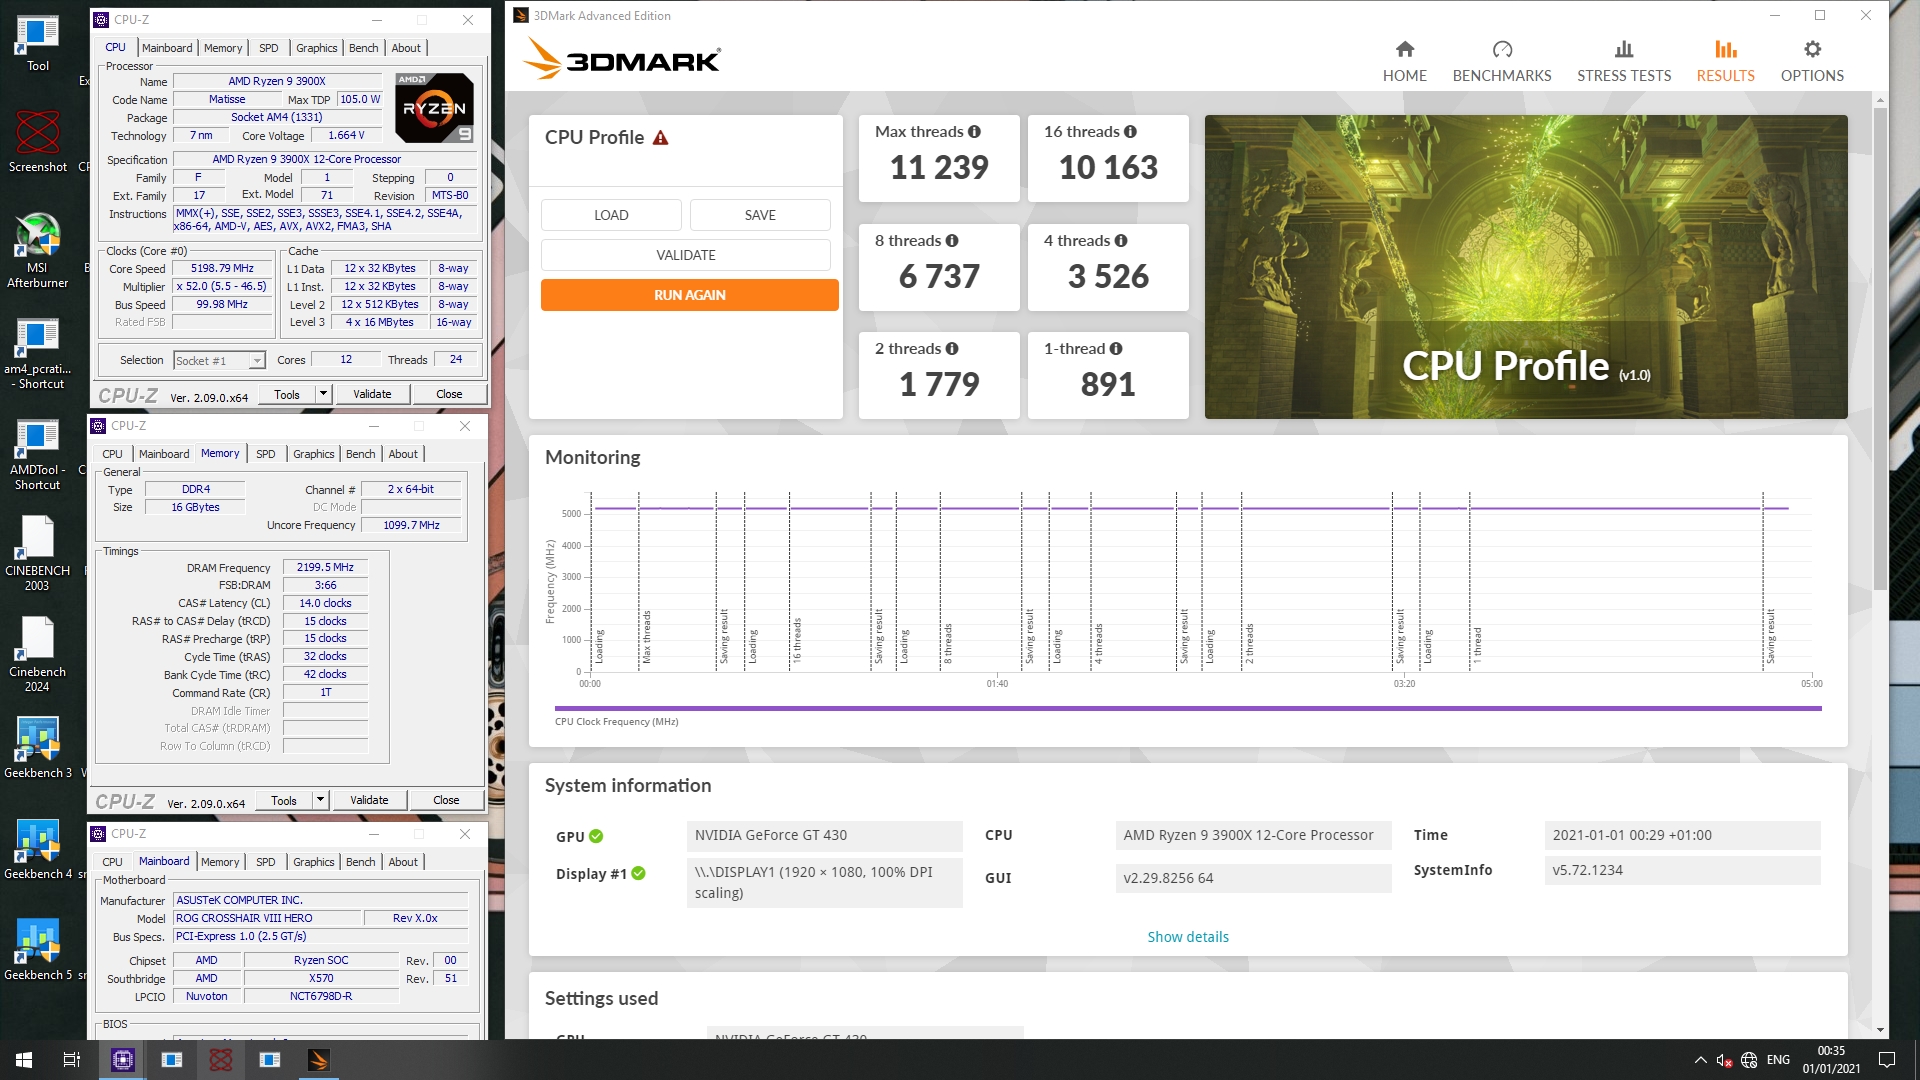Show hidden system tray icons
Screen dimensions: 1920x1080
(x=1700, y=1060)
